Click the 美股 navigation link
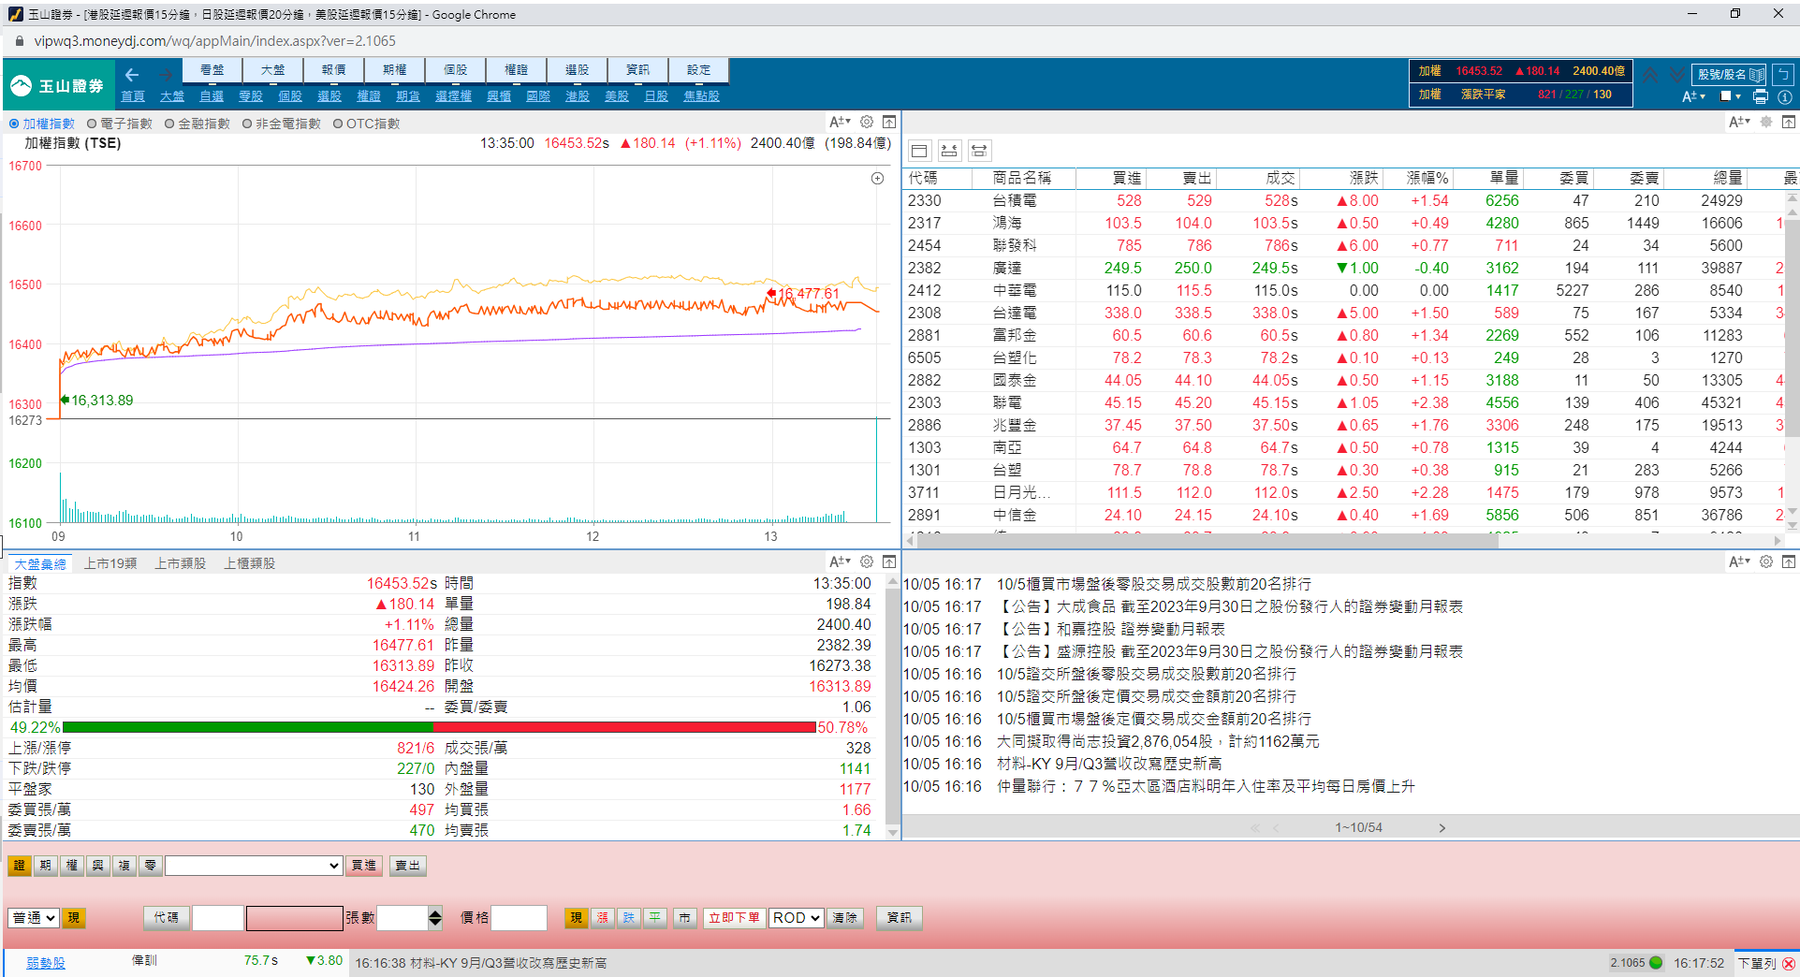The height and width of the screenshot is (977, 1800). pos(617,96)
